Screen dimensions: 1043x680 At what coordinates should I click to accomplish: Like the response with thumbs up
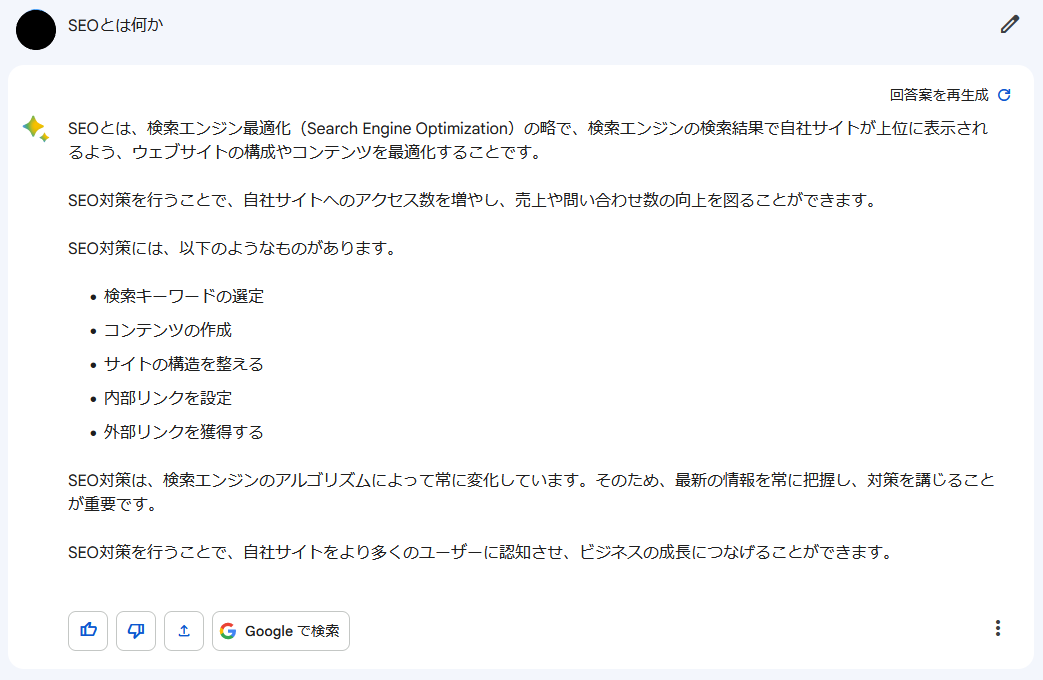click(88, 631)
